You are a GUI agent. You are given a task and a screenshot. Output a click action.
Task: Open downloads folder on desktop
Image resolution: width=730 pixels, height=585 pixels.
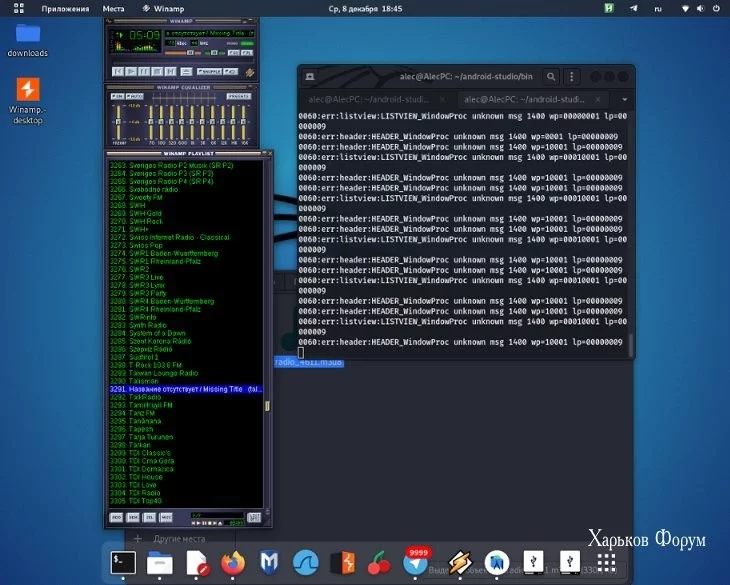pos(27,40)
